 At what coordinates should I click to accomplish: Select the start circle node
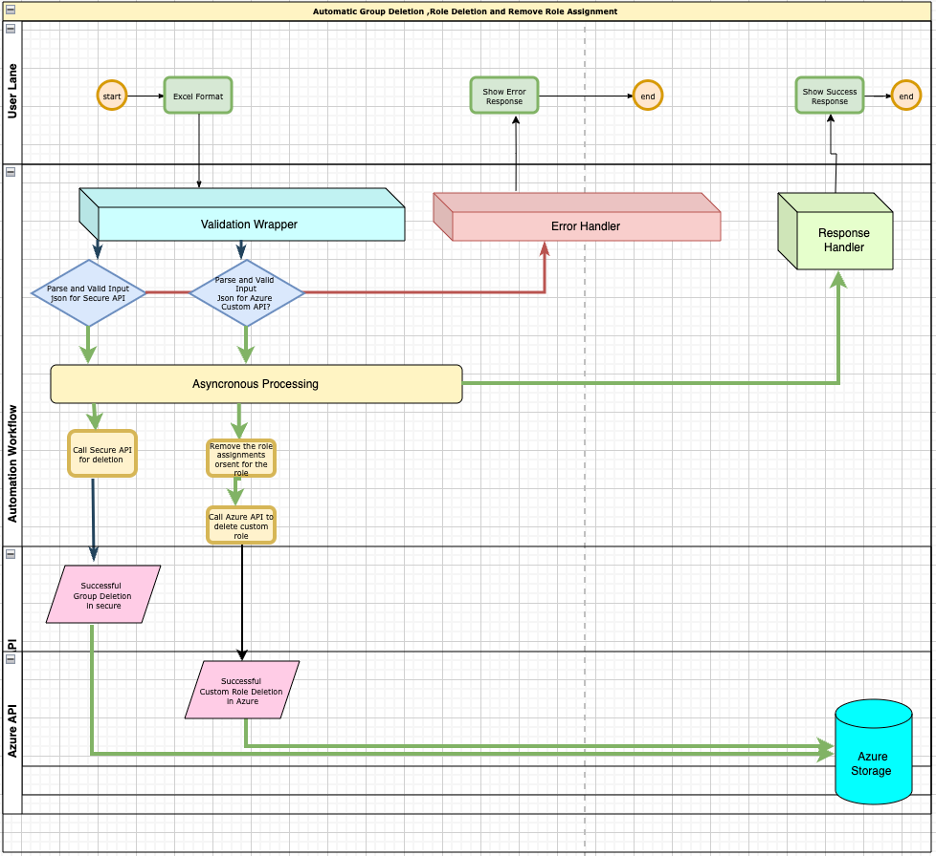pyautogui.click(x=112, y=96)
